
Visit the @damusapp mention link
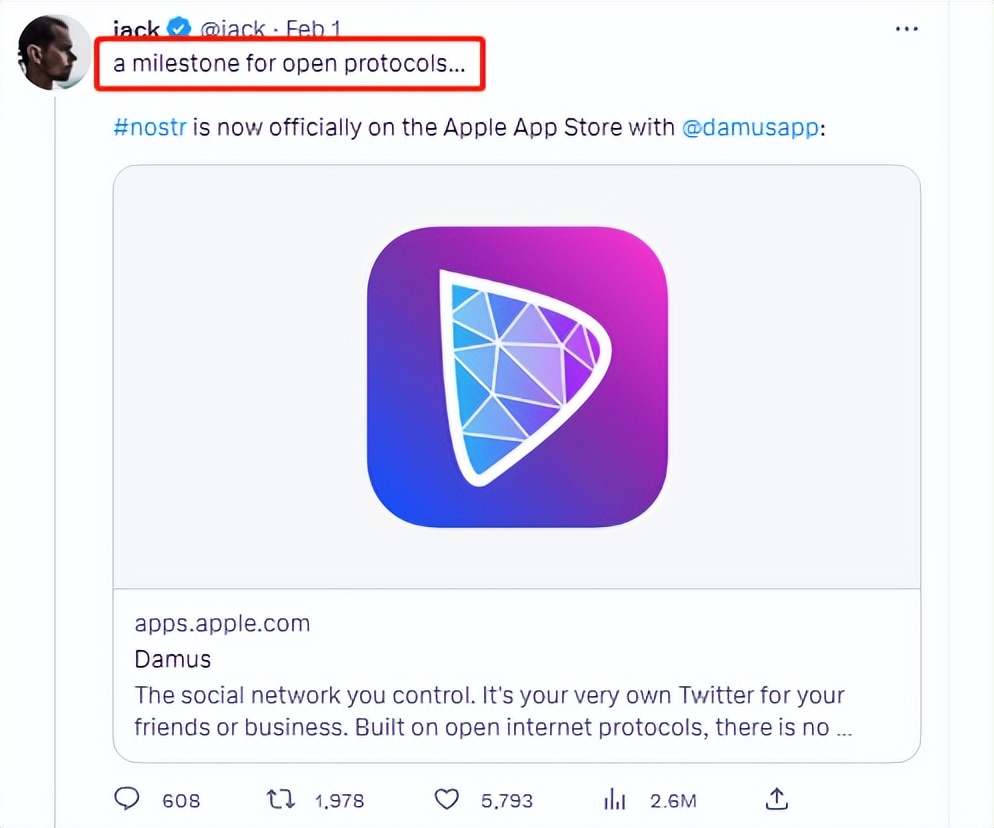(x=750, y=129)
